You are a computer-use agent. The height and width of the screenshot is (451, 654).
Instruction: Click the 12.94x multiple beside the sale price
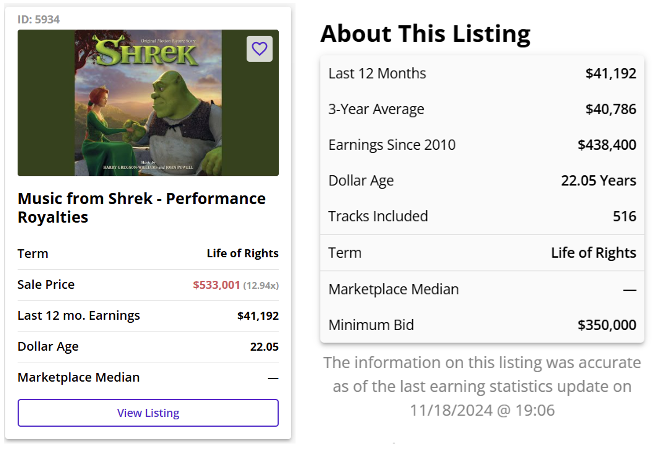[261, 285]
